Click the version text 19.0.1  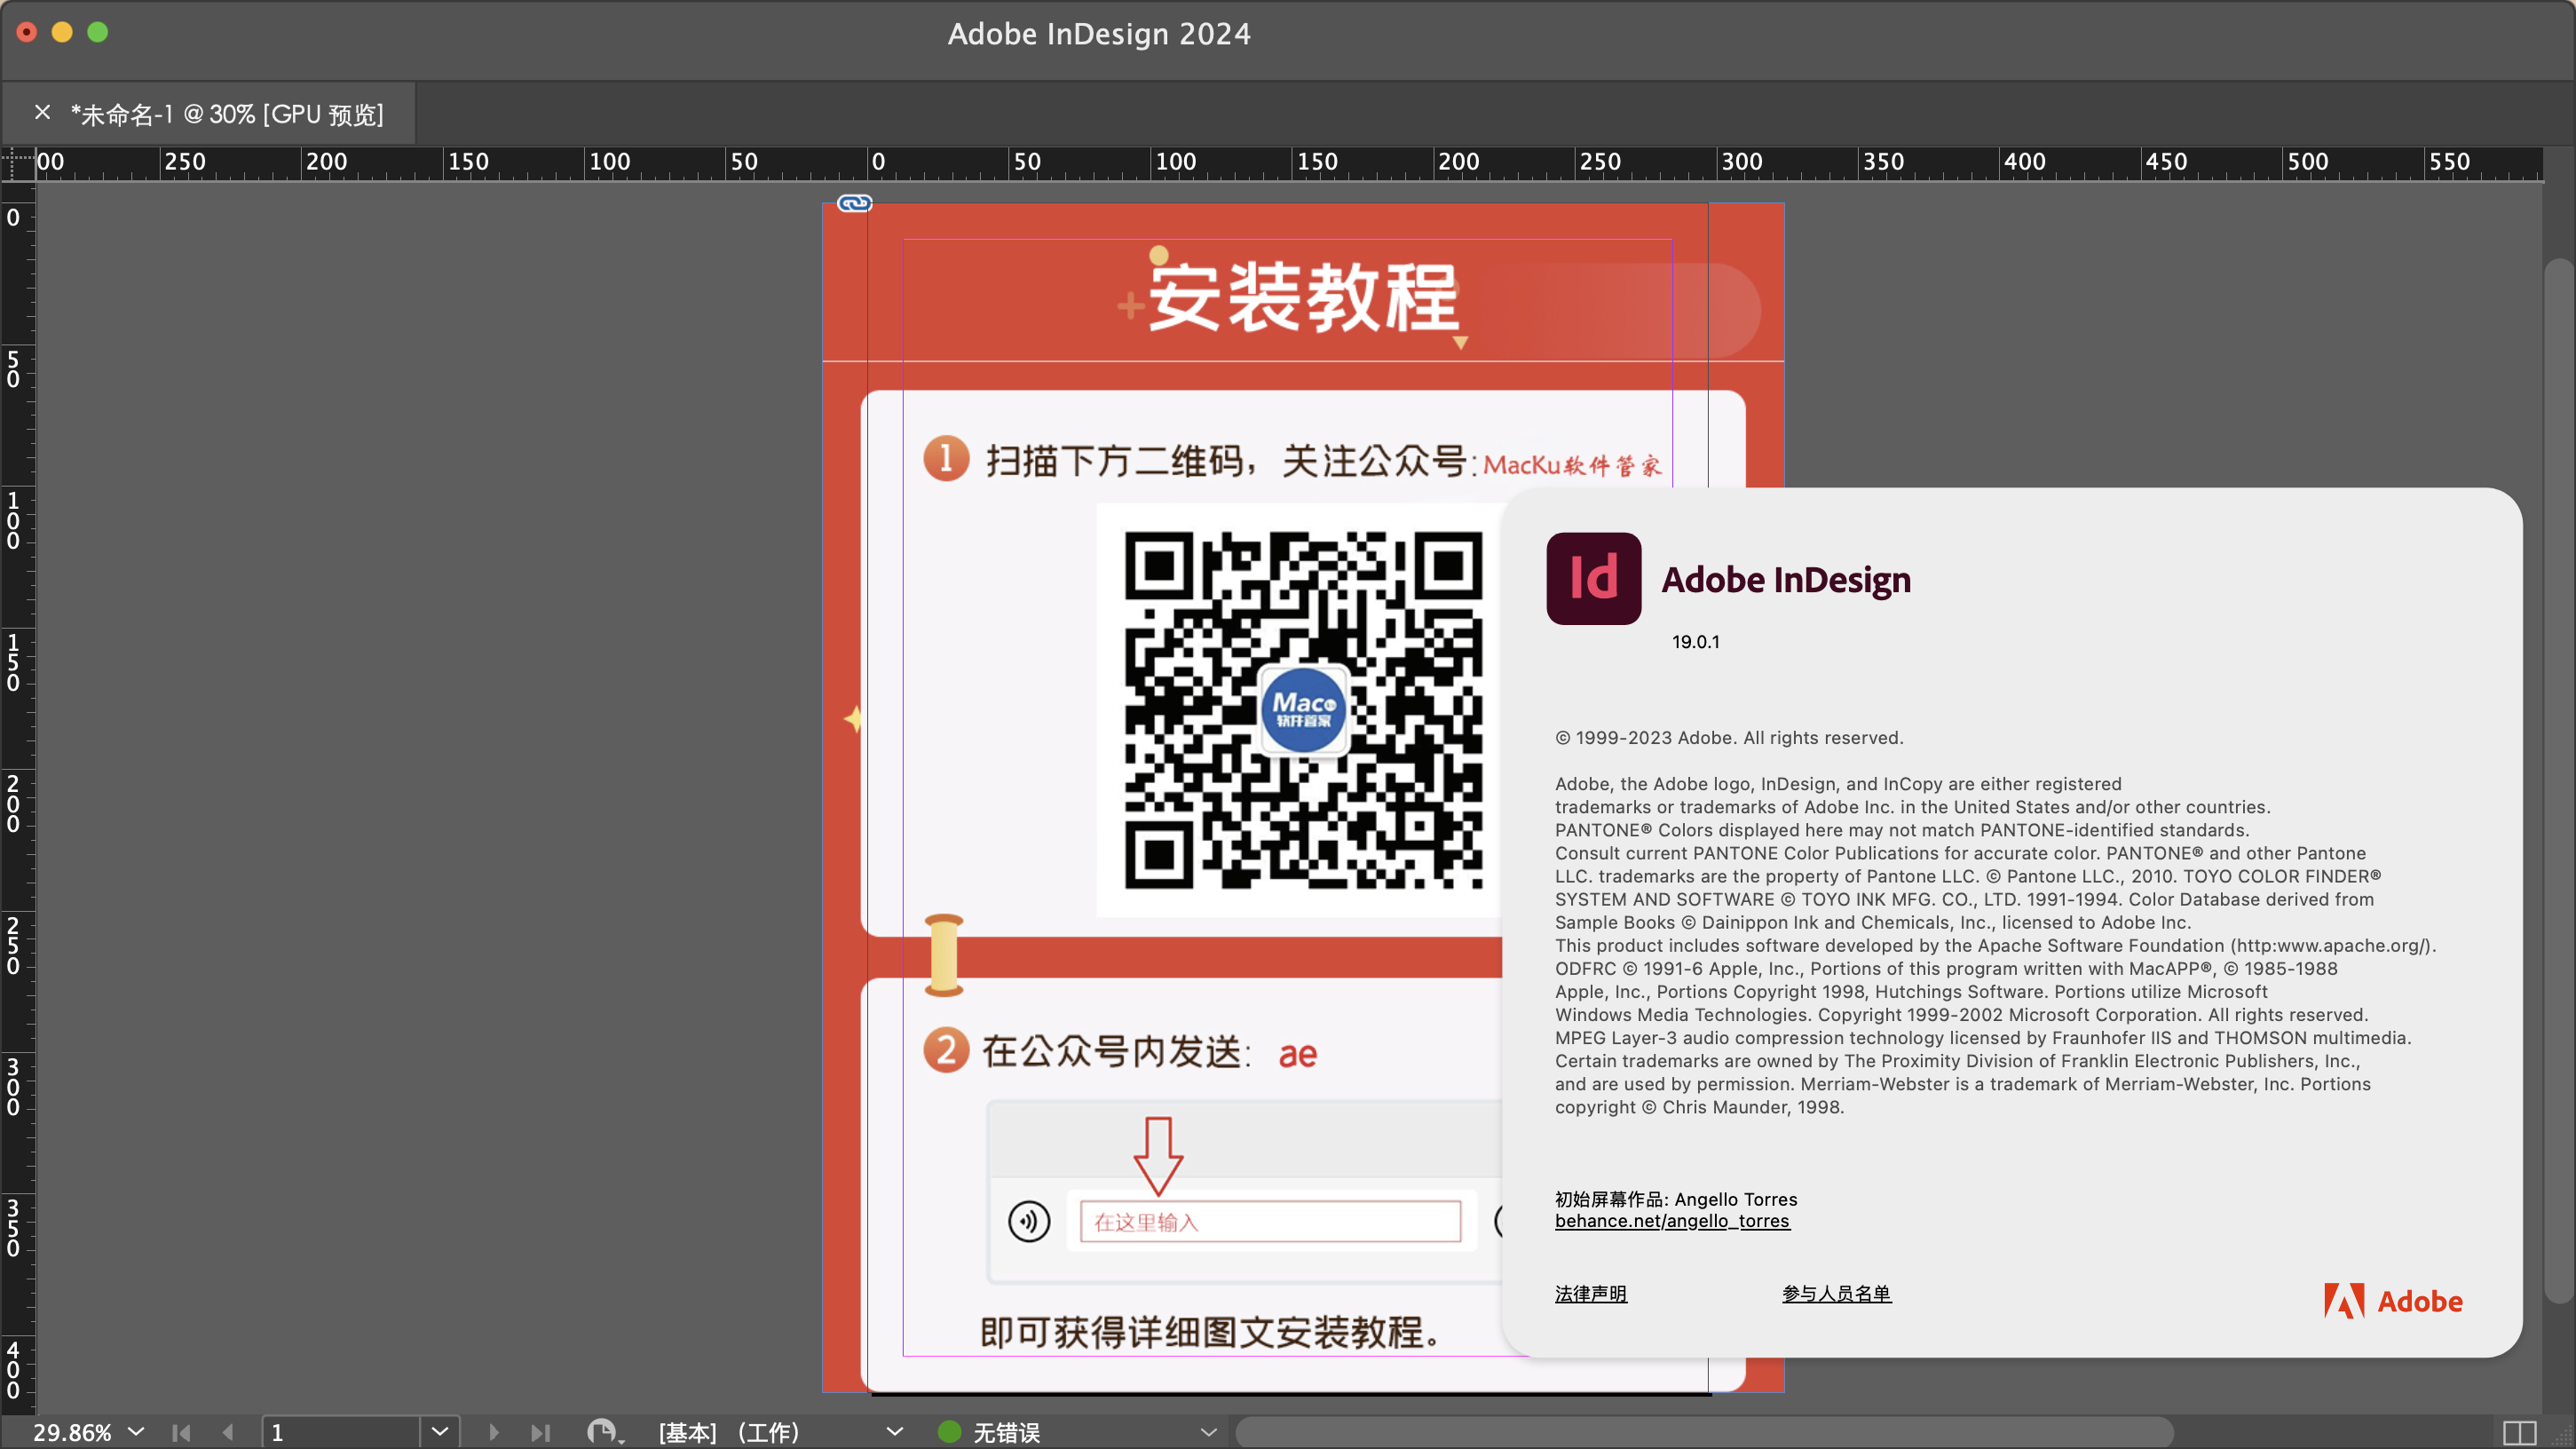tap(1695, 641)
